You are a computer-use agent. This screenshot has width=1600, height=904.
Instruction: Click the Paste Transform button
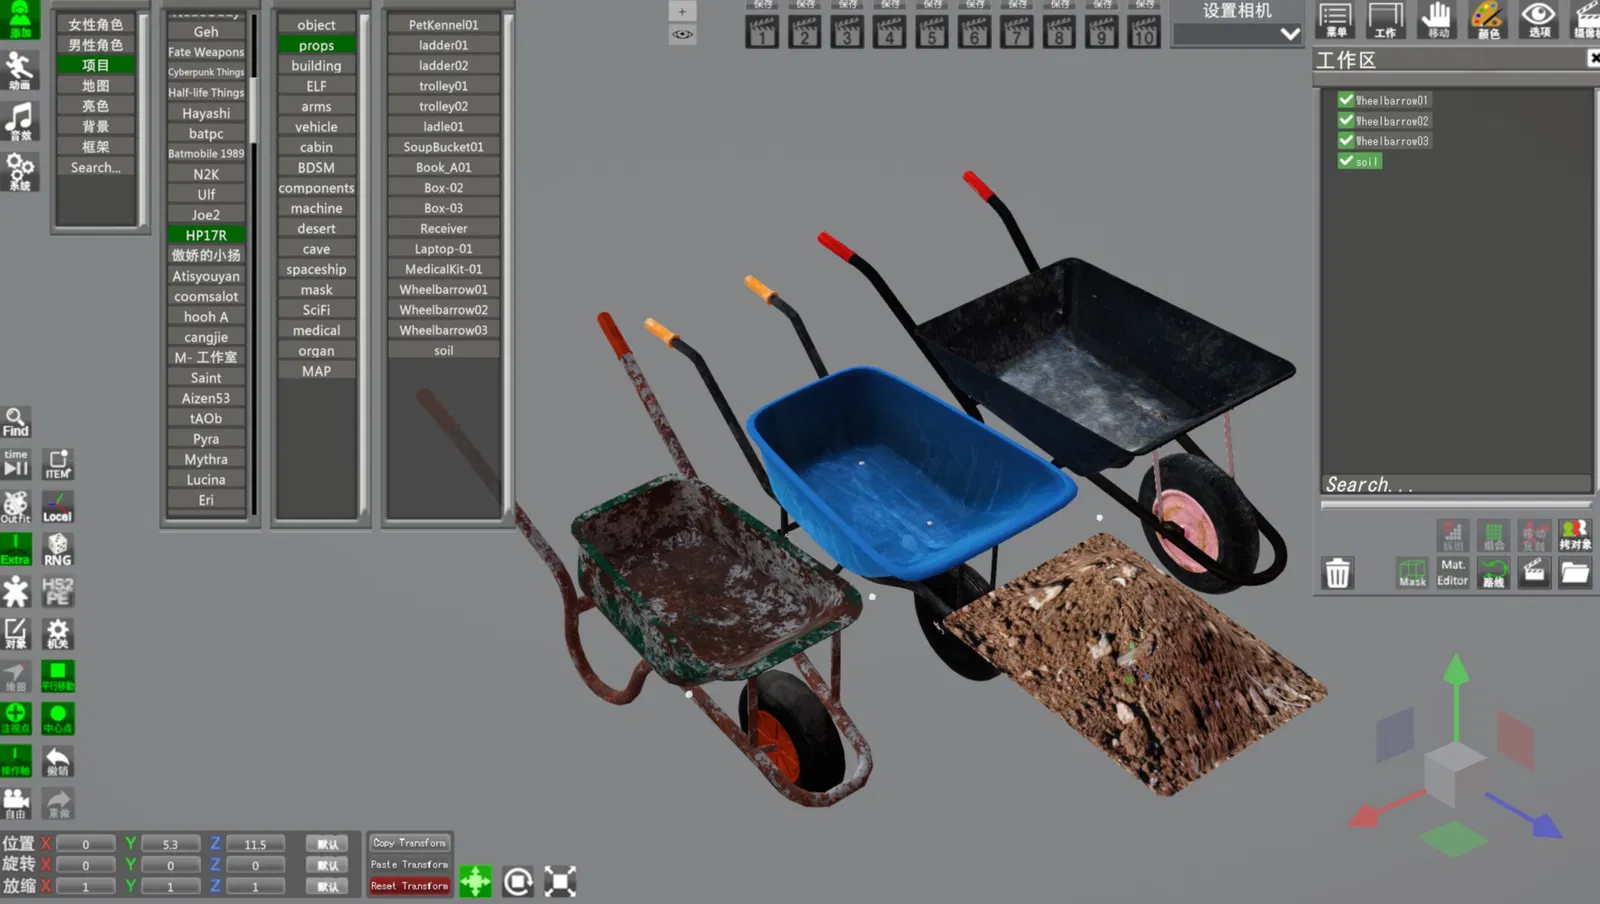[410, 864]
